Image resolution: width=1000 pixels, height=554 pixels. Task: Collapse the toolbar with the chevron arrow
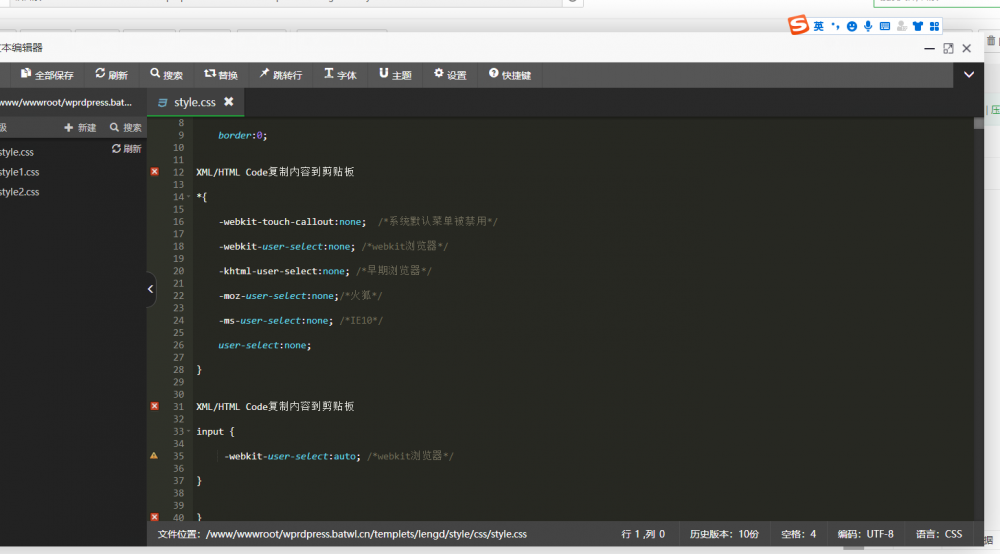969,75
